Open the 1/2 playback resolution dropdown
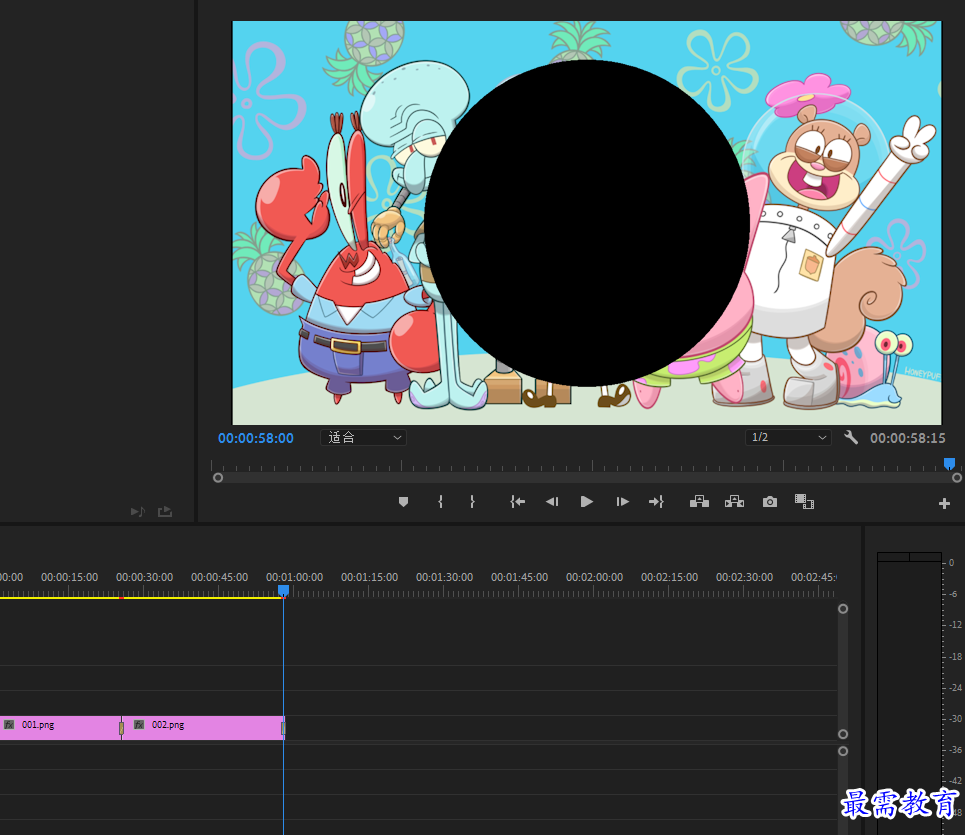The height and width of the screenshot is (835, 965). 788,437
